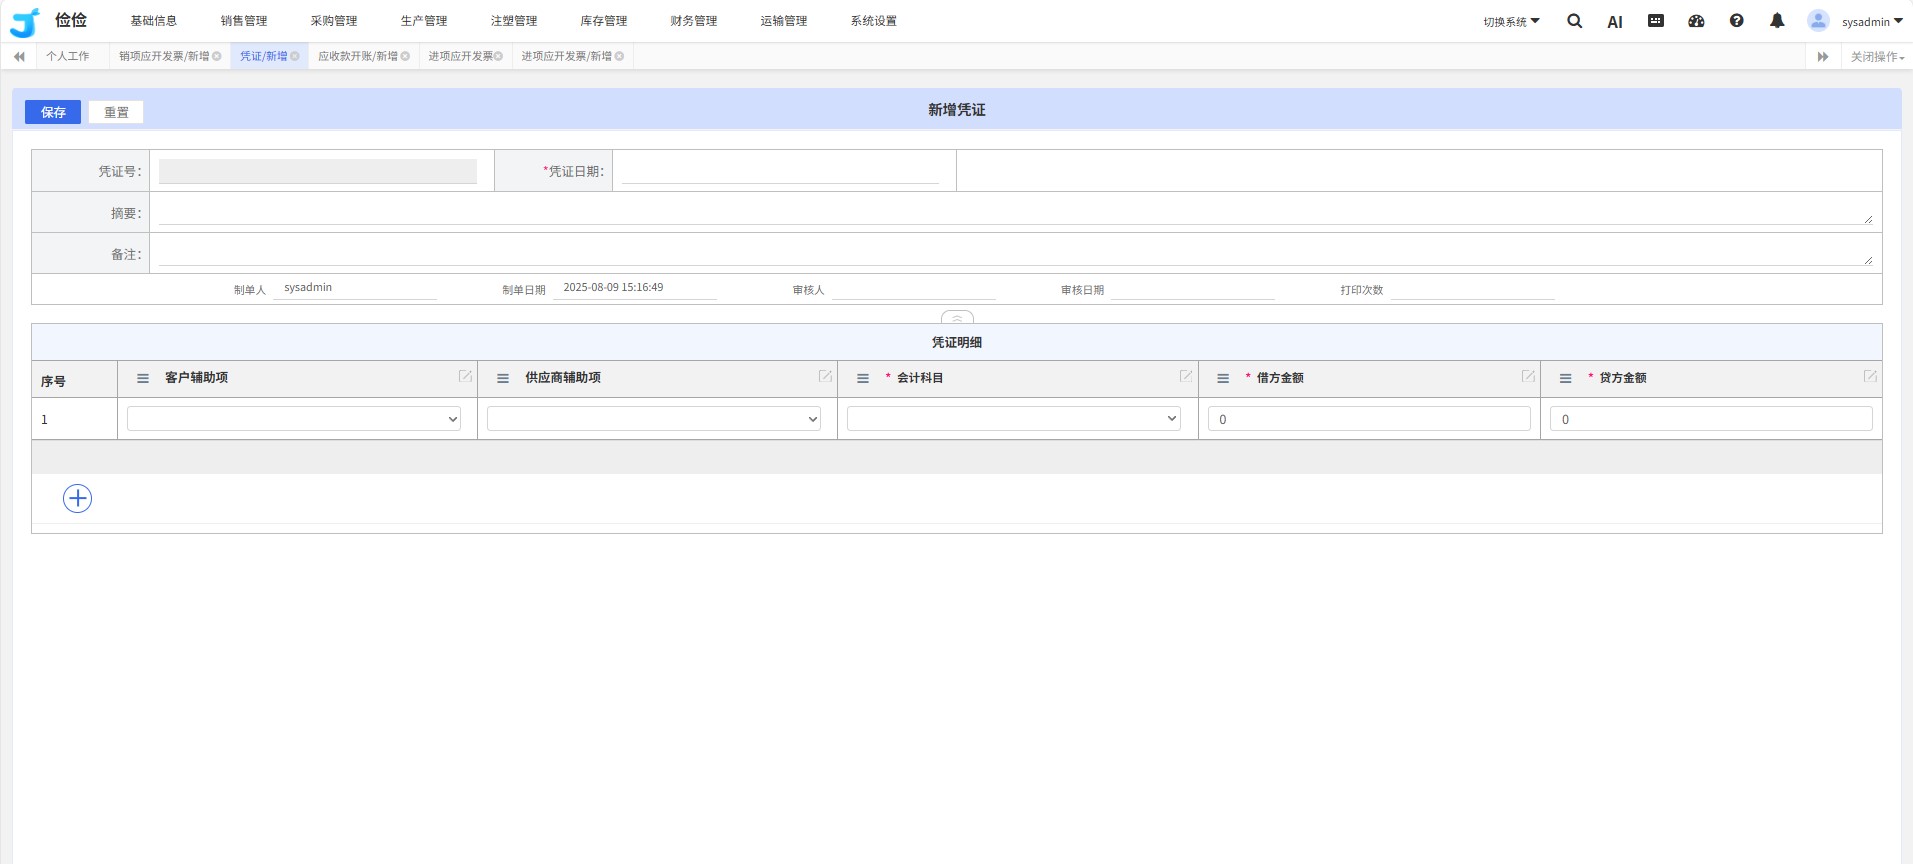Switch to the 应收款开账/新增 tab
The width and height of the screenshot is (1913, 864).
(x=357, y=56)
